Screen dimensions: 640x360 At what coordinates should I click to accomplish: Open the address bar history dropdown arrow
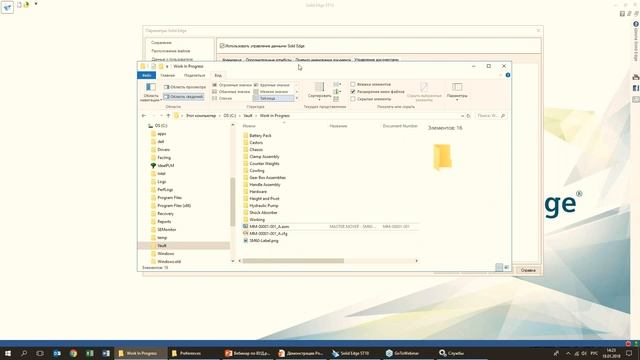(x=462, y=116)
